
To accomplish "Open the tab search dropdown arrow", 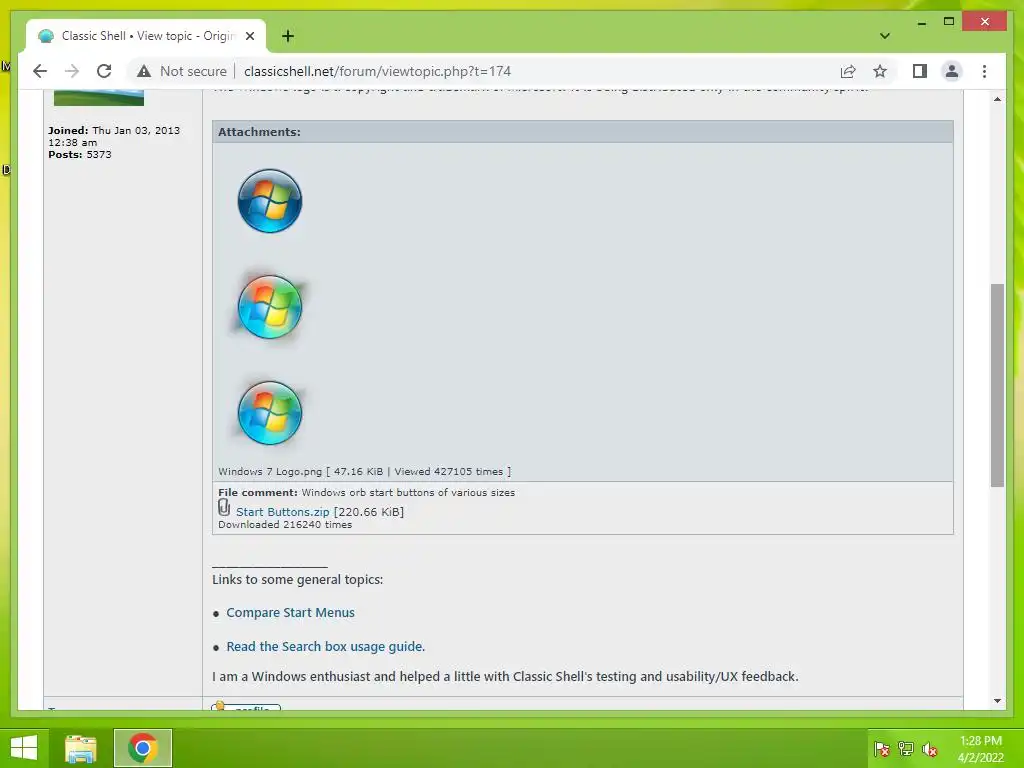I will 884,36.
